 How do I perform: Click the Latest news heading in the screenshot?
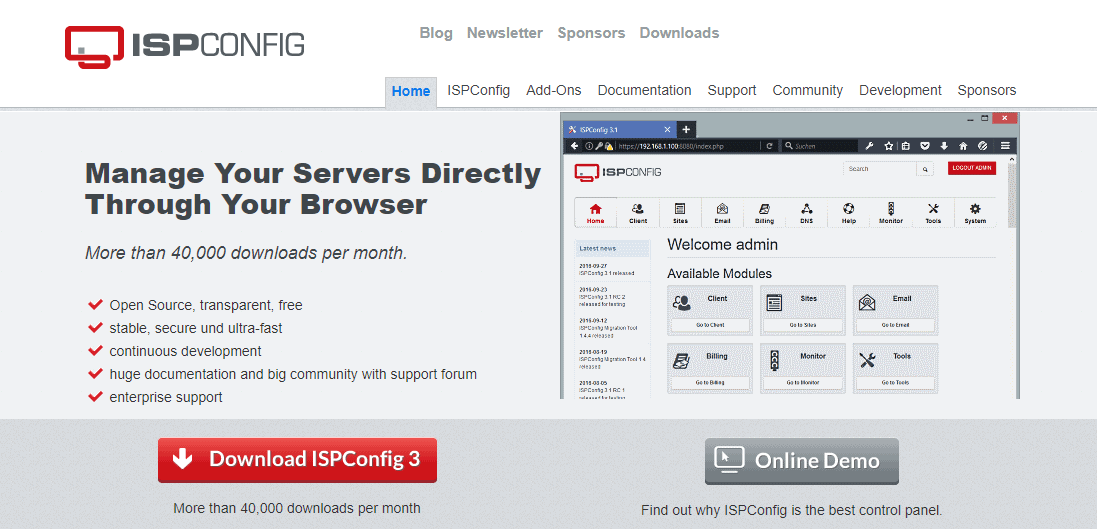(x=597, y=248)
